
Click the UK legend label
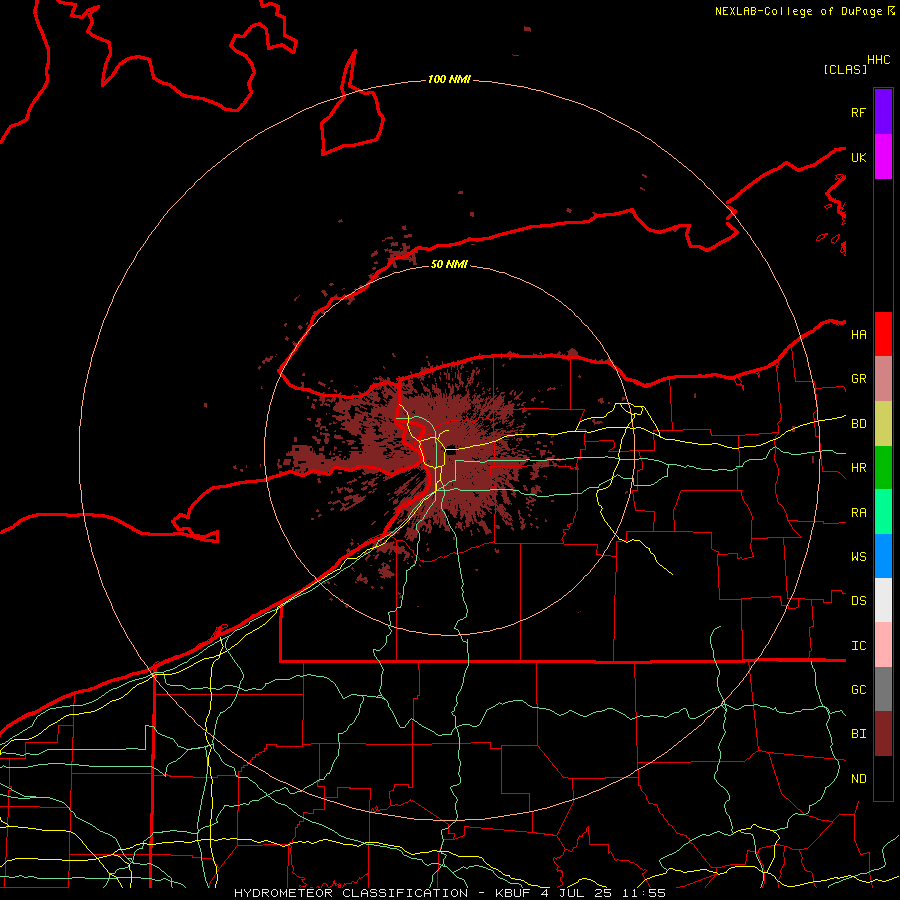(x=858, y=158)
